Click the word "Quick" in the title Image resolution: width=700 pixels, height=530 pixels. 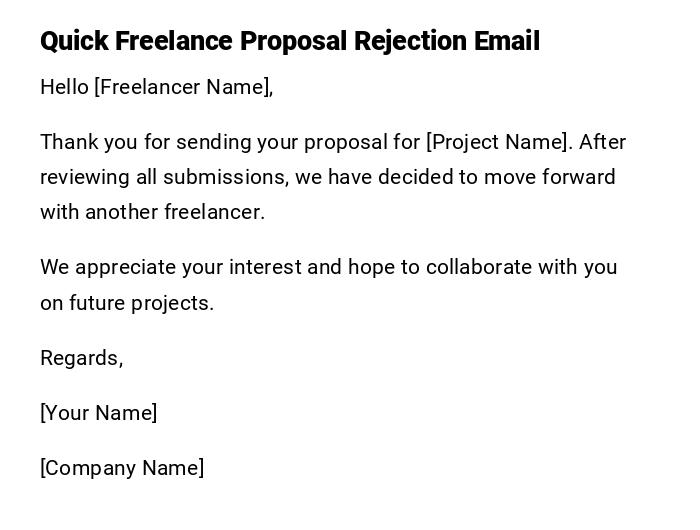click(74, 41)
